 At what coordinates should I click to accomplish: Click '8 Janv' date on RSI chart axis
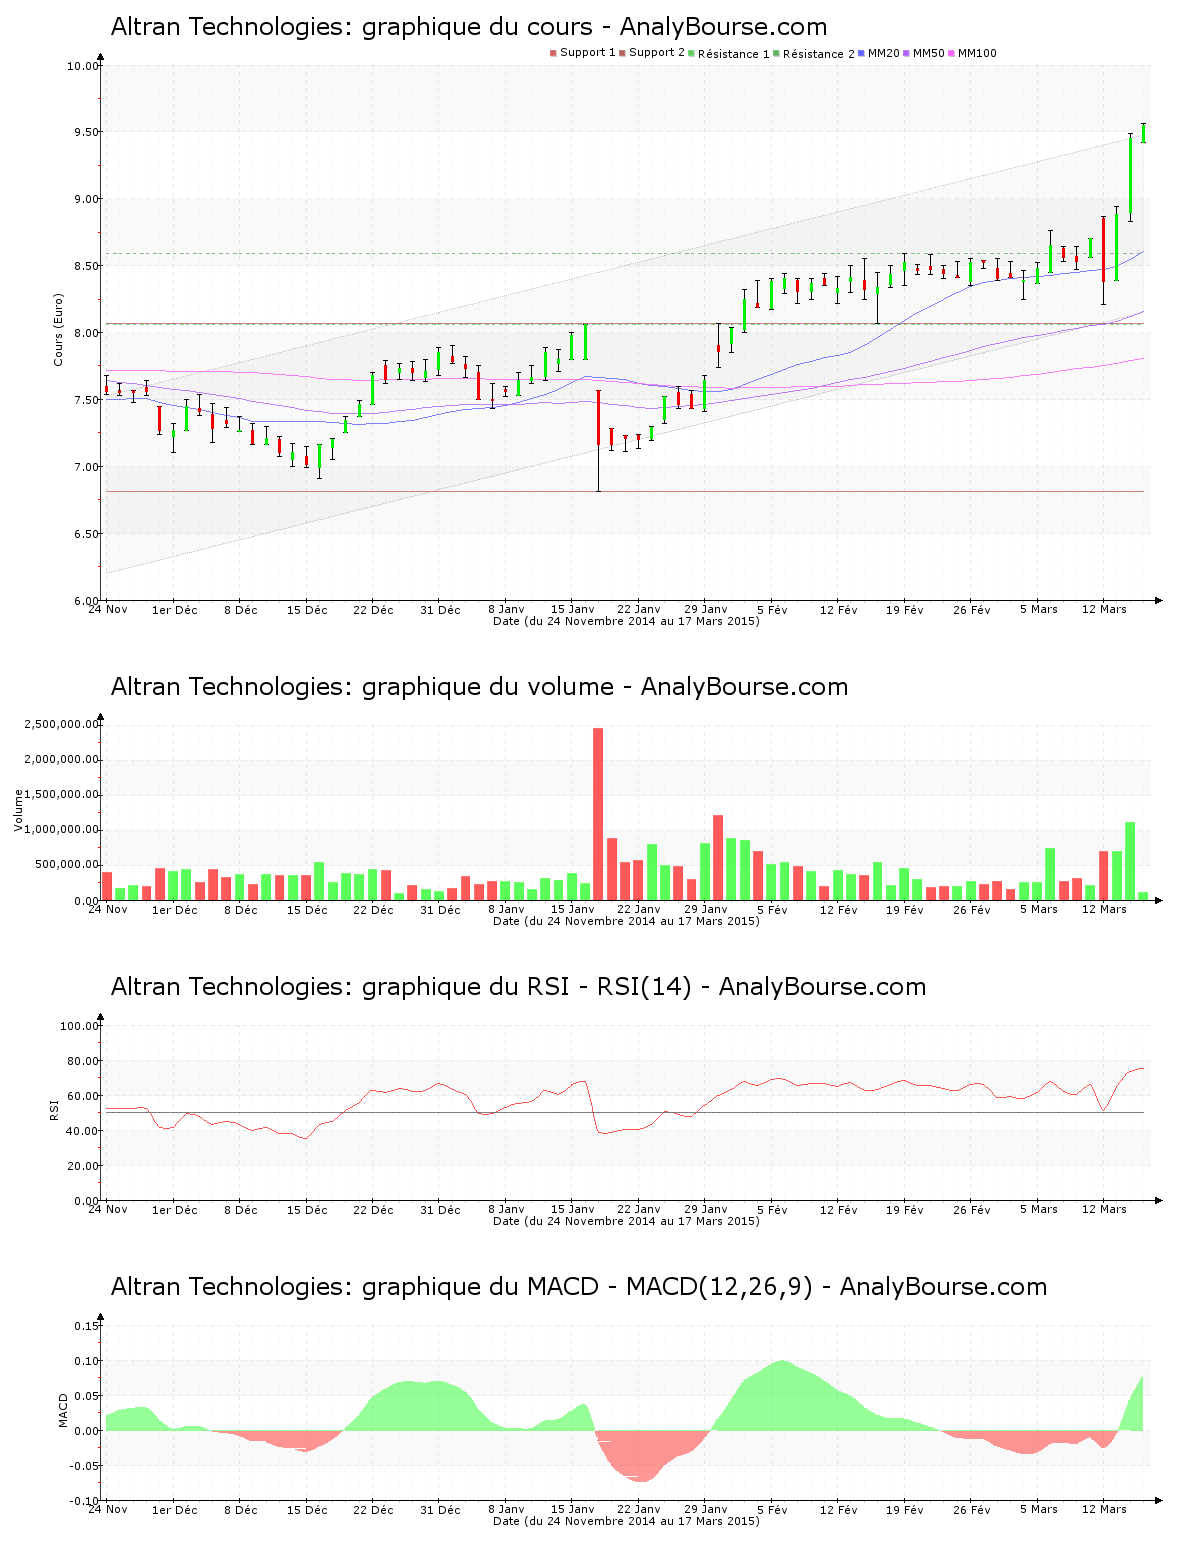[x=506, y=1210]
